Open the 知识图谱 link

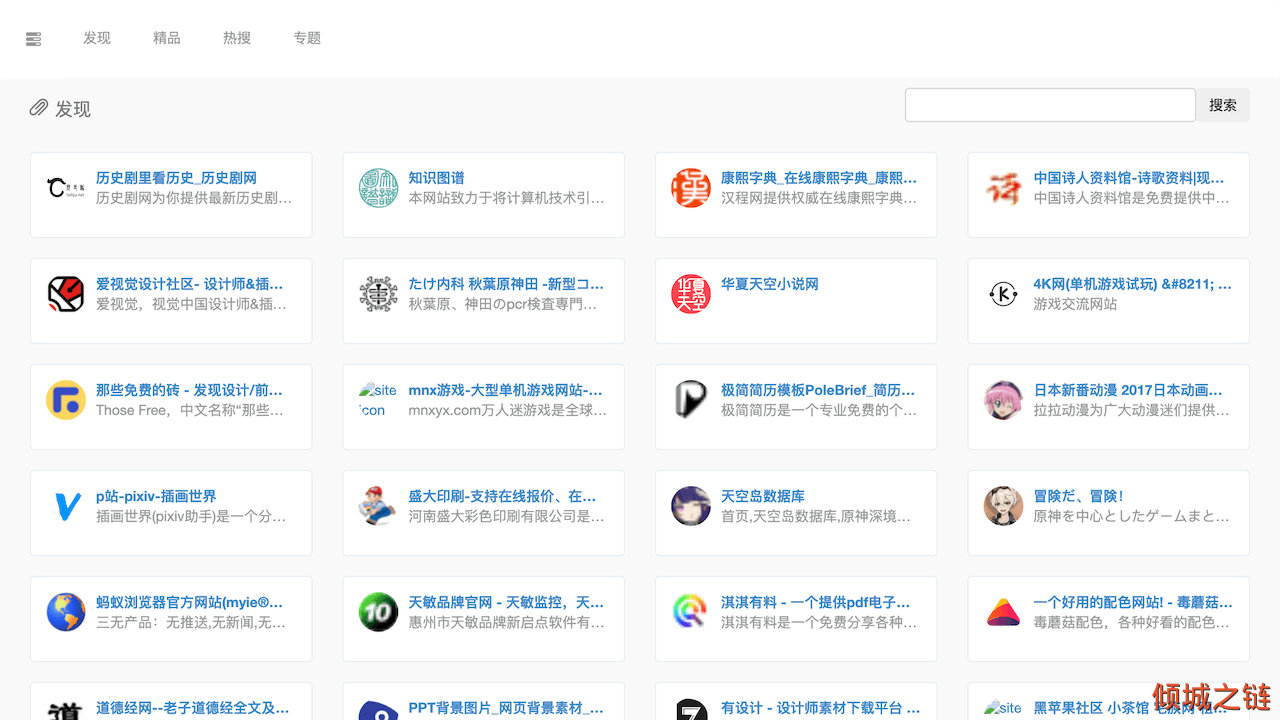[x=437, y=178]
